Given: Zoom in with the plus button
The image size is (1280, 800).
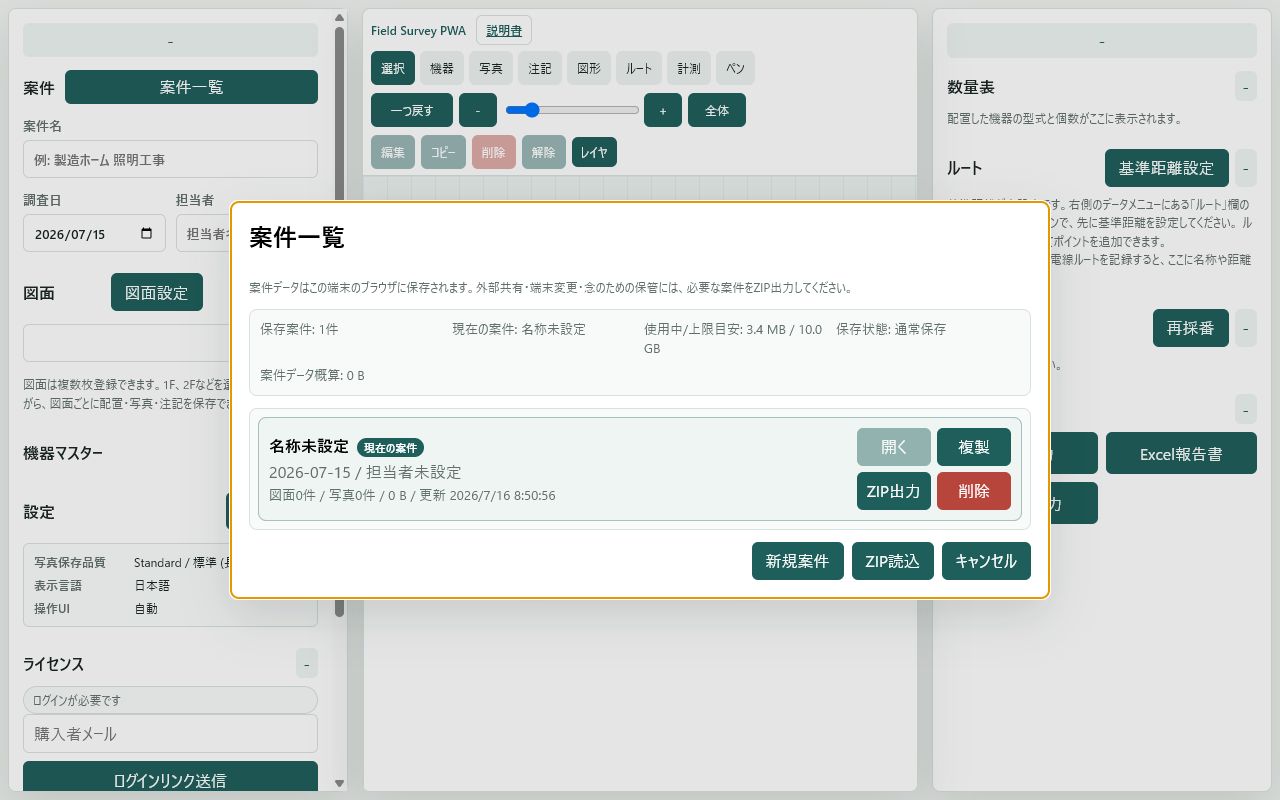Looking at the screenshot, I should click(663, 110).
